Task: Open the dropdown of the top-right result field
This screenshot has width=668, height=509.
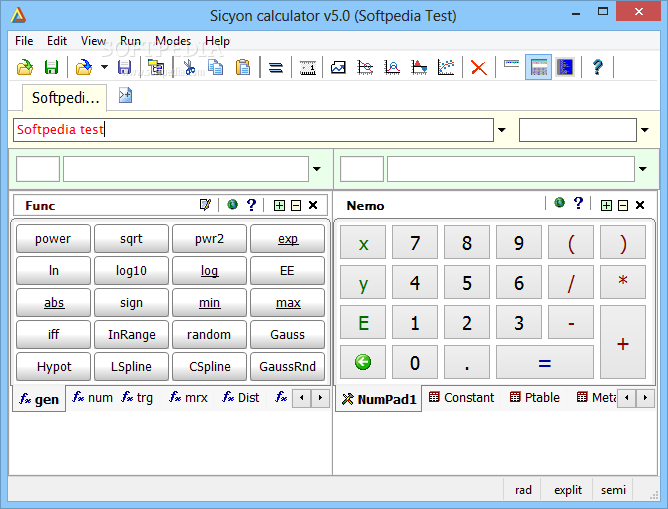Action: coord(645,130)
